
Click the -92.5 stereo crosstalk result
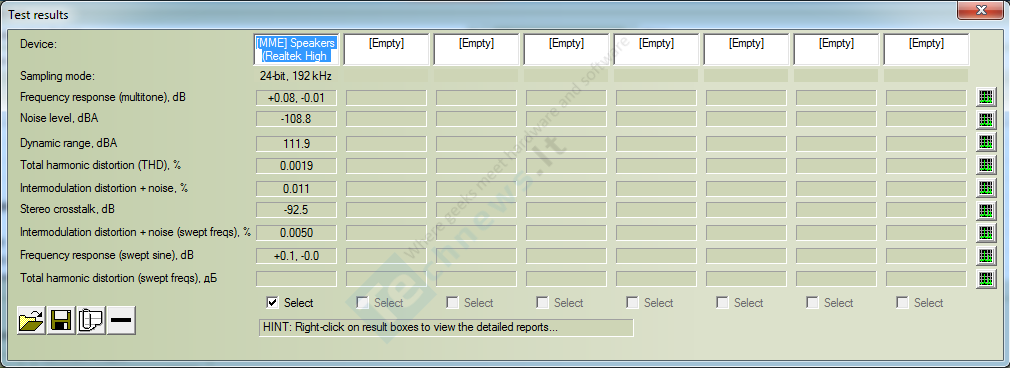[x=296, y=210]
